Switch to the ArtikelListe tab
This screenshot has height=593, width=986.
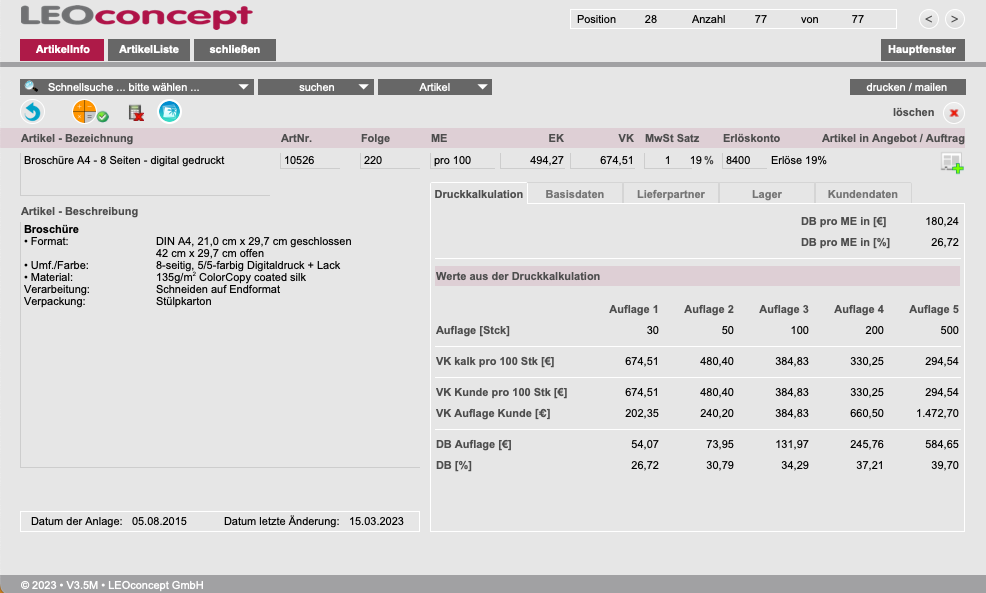pyautogui.click(x=148, y=49)
